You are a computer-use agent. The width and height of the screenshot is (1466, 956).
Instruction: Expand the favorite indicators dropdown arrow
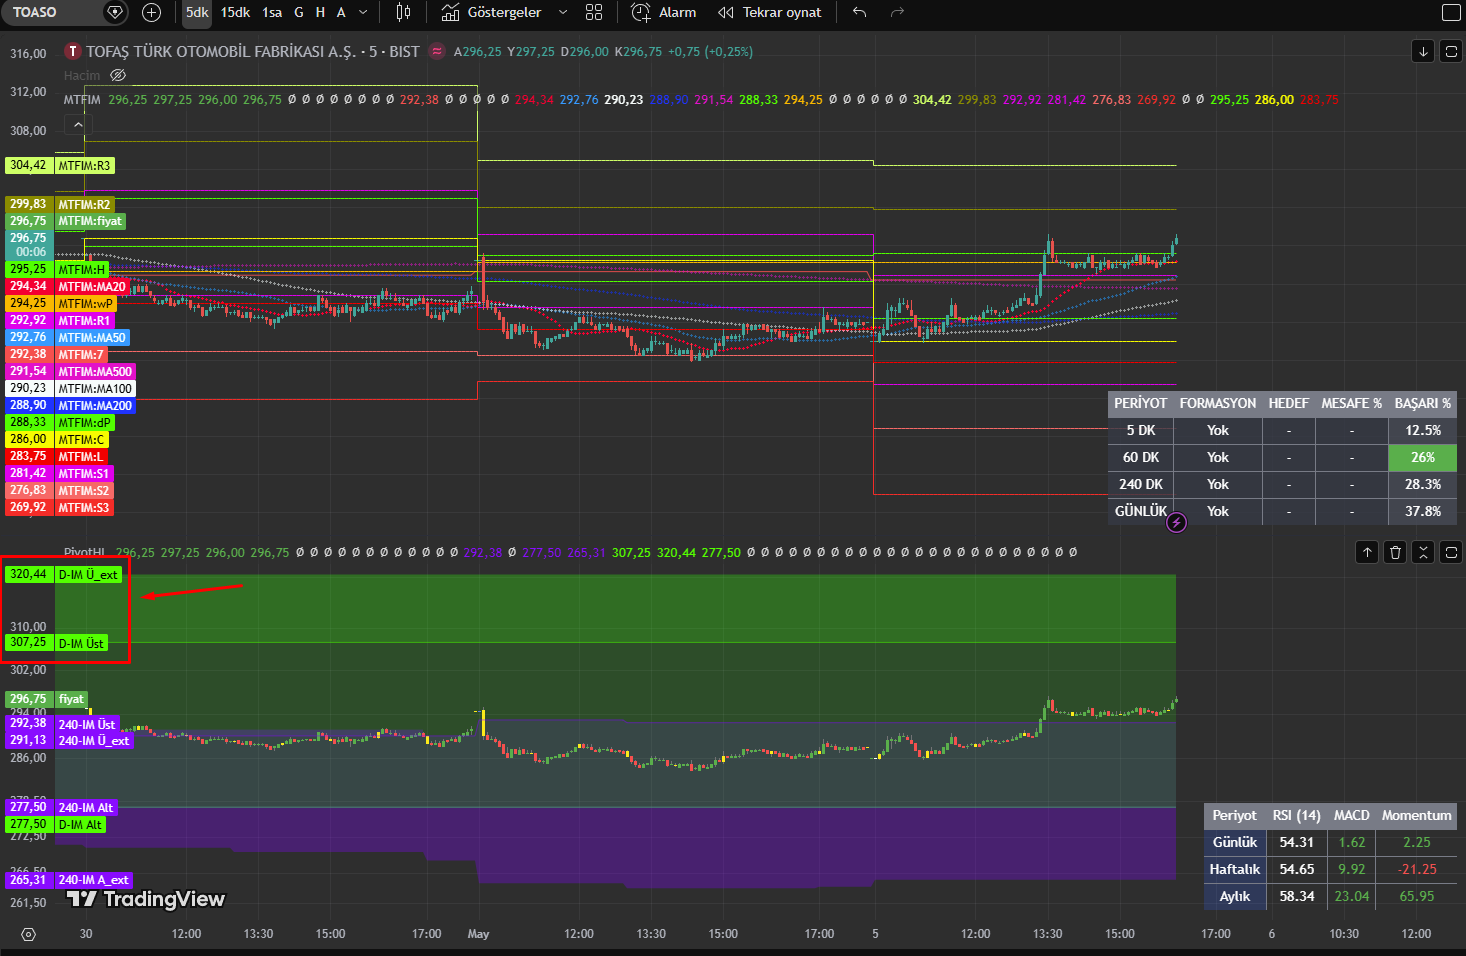click(x=563, y=12)
